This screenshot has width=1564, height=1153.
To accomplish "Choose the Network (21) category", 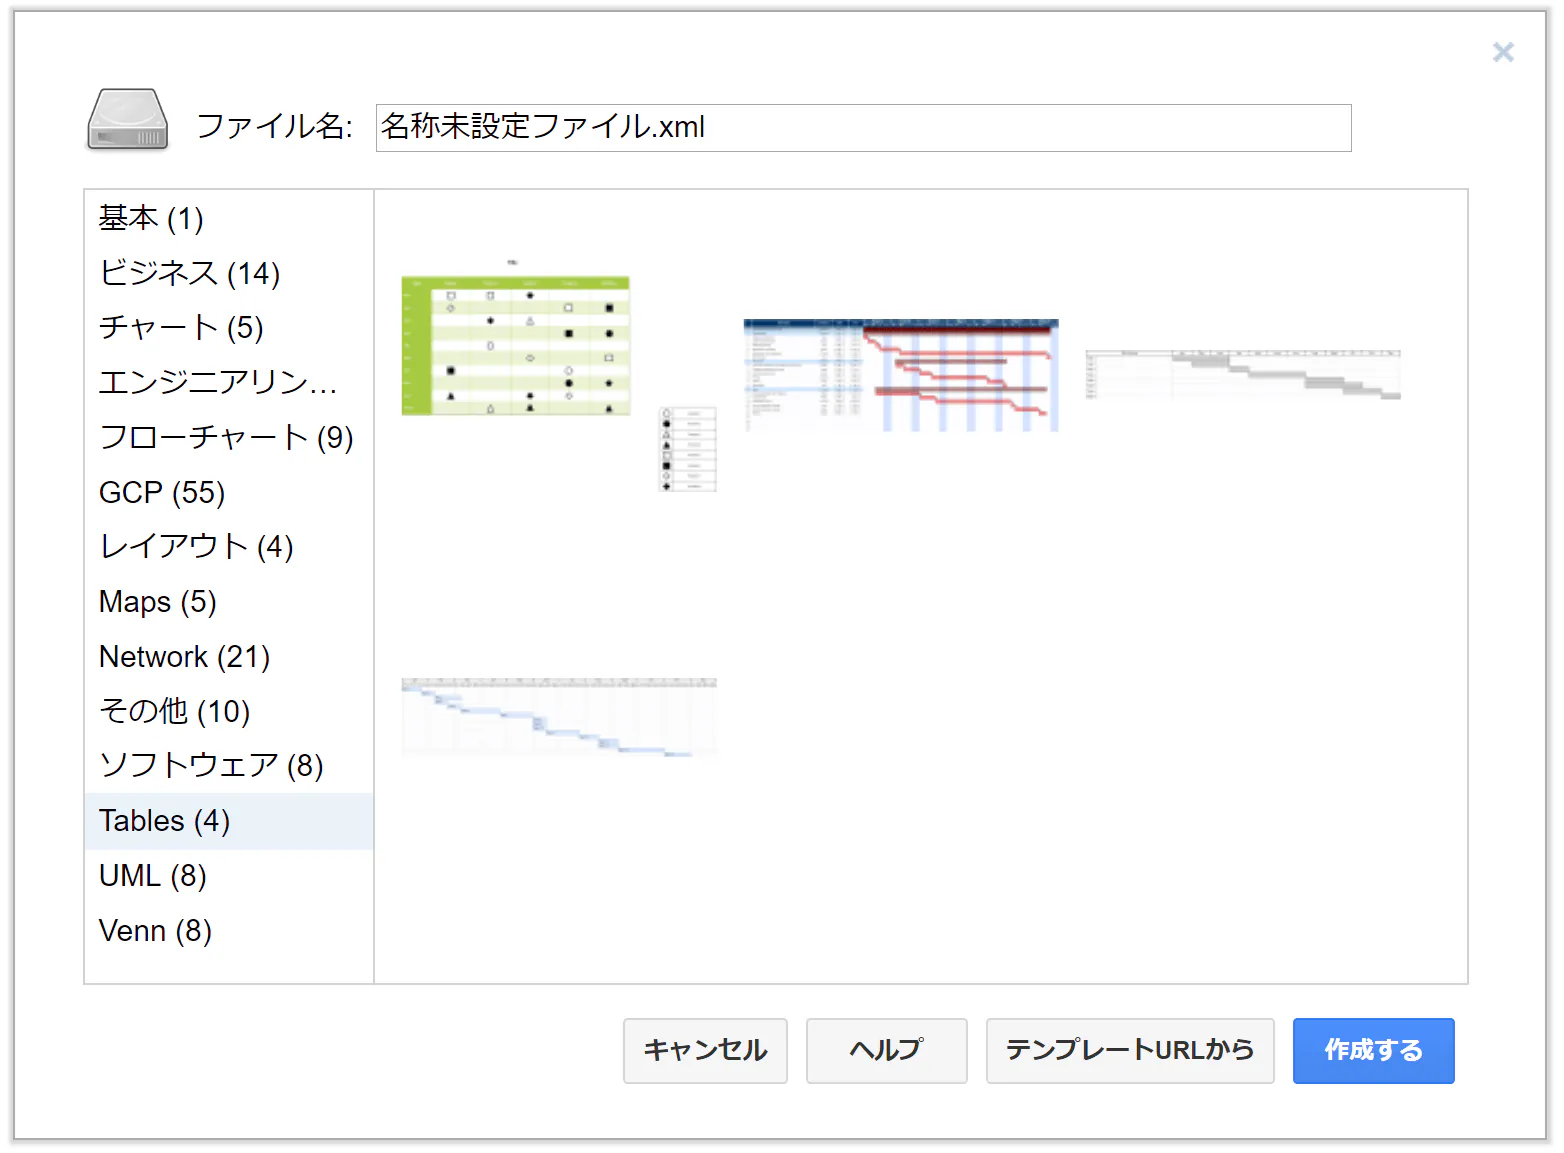I will point(229,657).
